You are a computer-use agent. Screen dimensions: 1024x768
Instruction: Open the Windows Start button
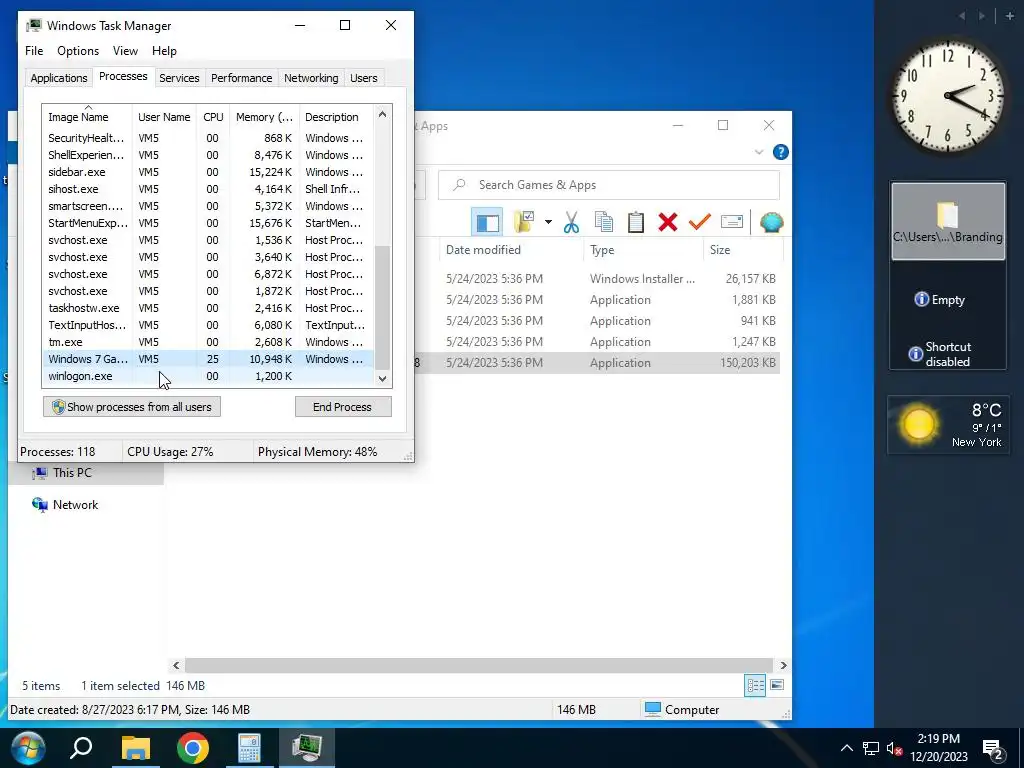point(27,748)
